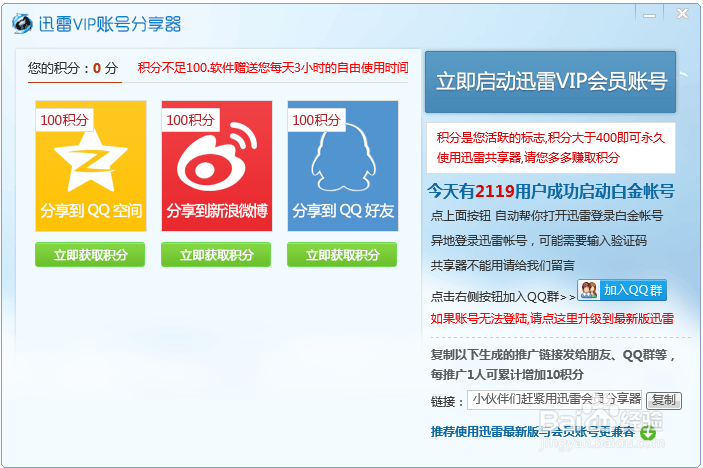Click the QQ Zone star share tile

91,166
